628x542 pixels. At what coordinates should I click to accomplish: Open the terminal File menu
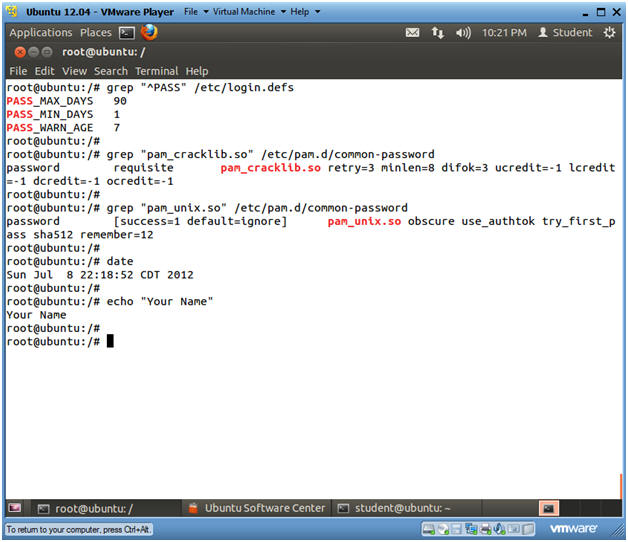click(x=18, y=71)
